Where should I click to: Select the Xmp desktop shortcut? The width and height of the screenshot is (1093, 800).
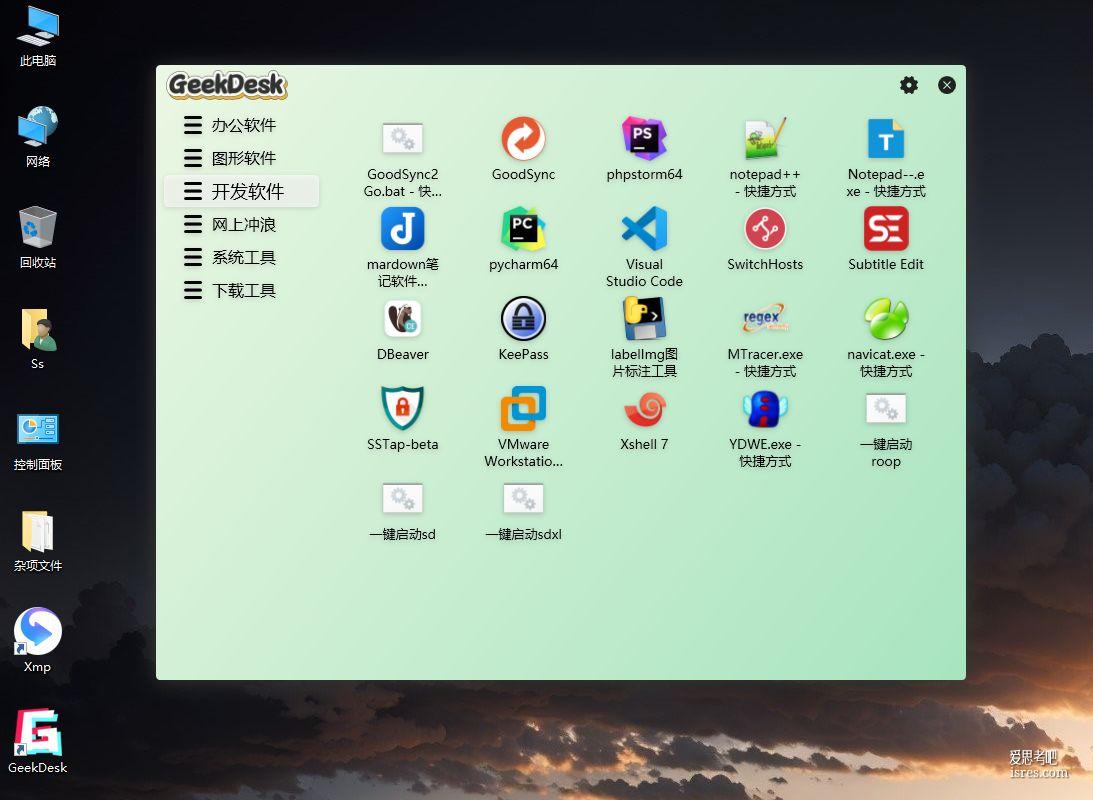point(38,640)
